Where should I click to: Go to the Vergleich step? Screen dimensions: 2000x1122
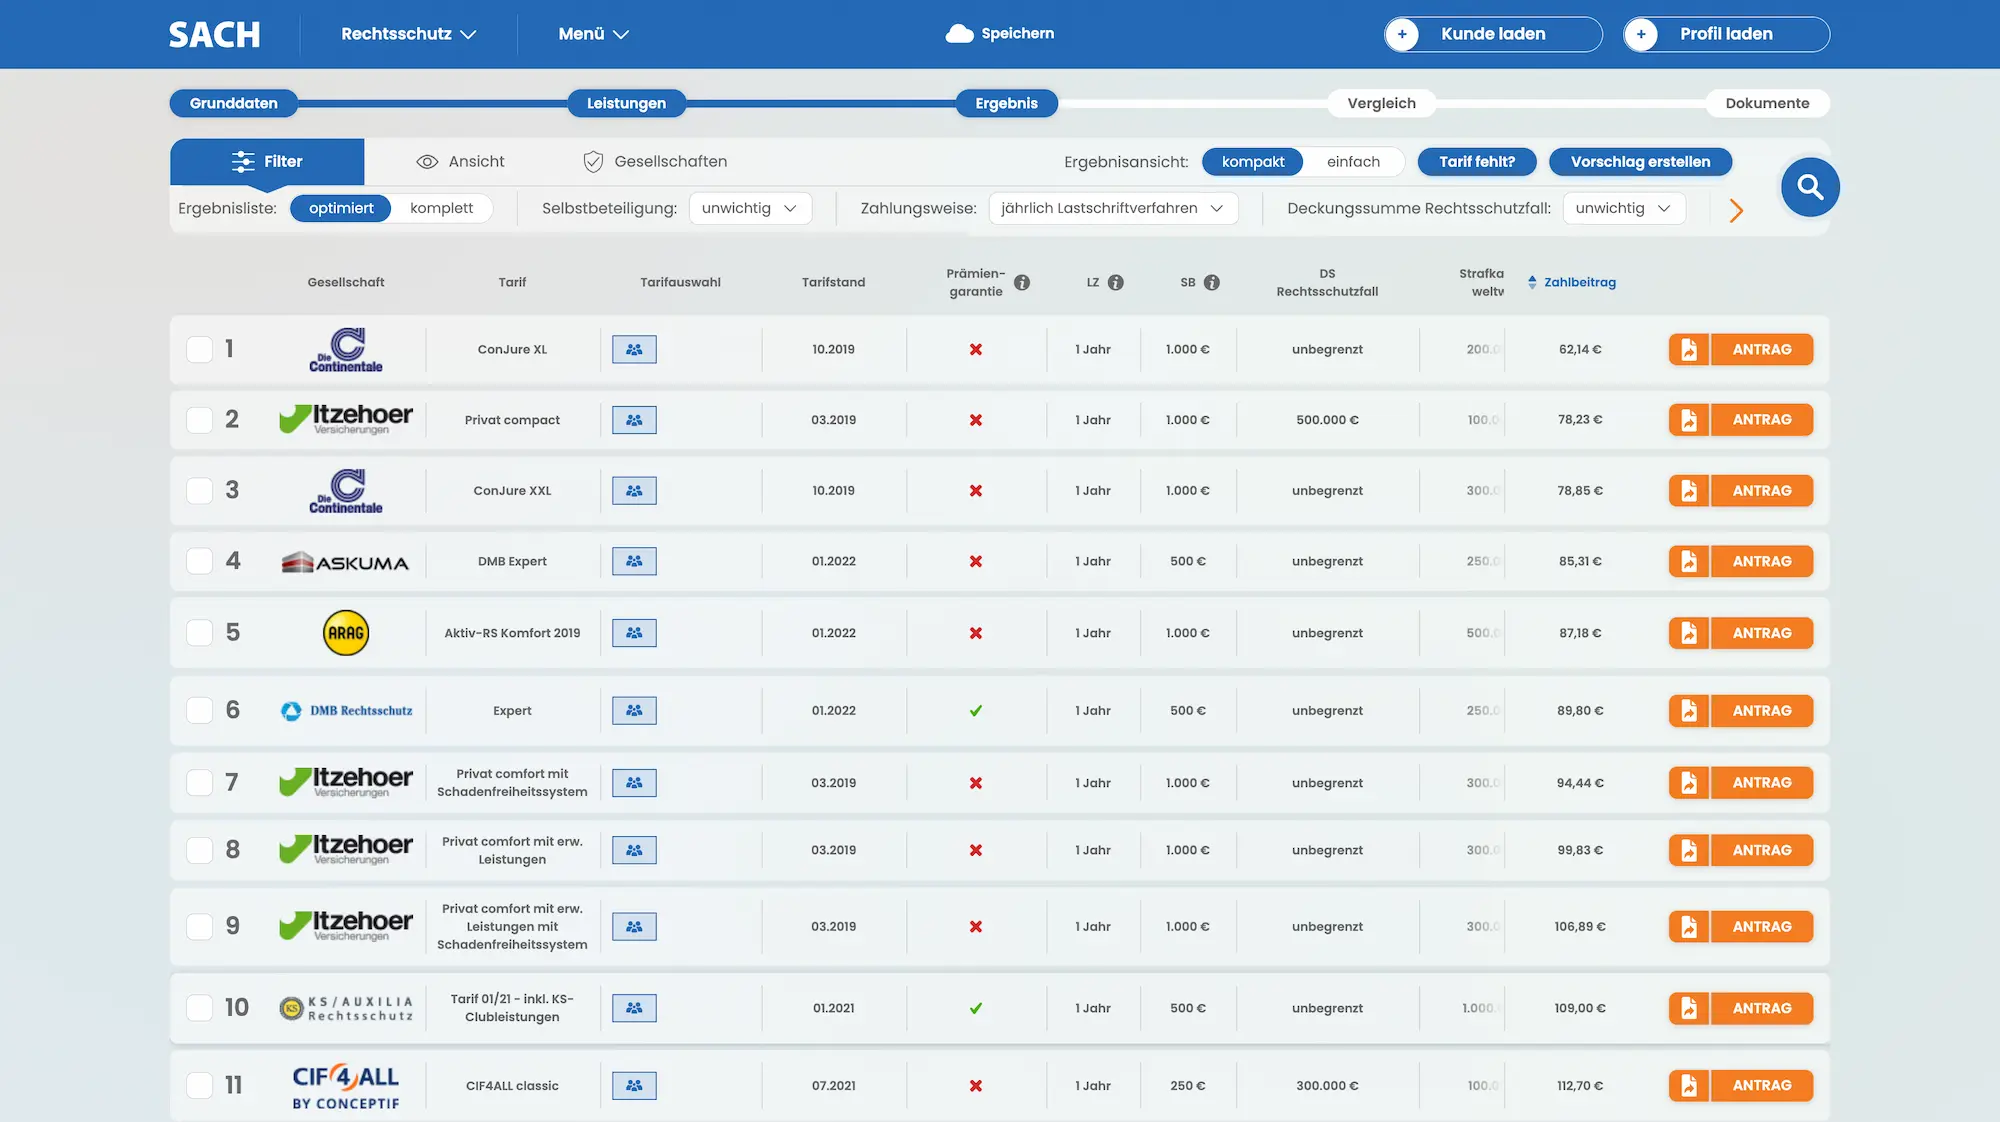[x=1381, y=103]
